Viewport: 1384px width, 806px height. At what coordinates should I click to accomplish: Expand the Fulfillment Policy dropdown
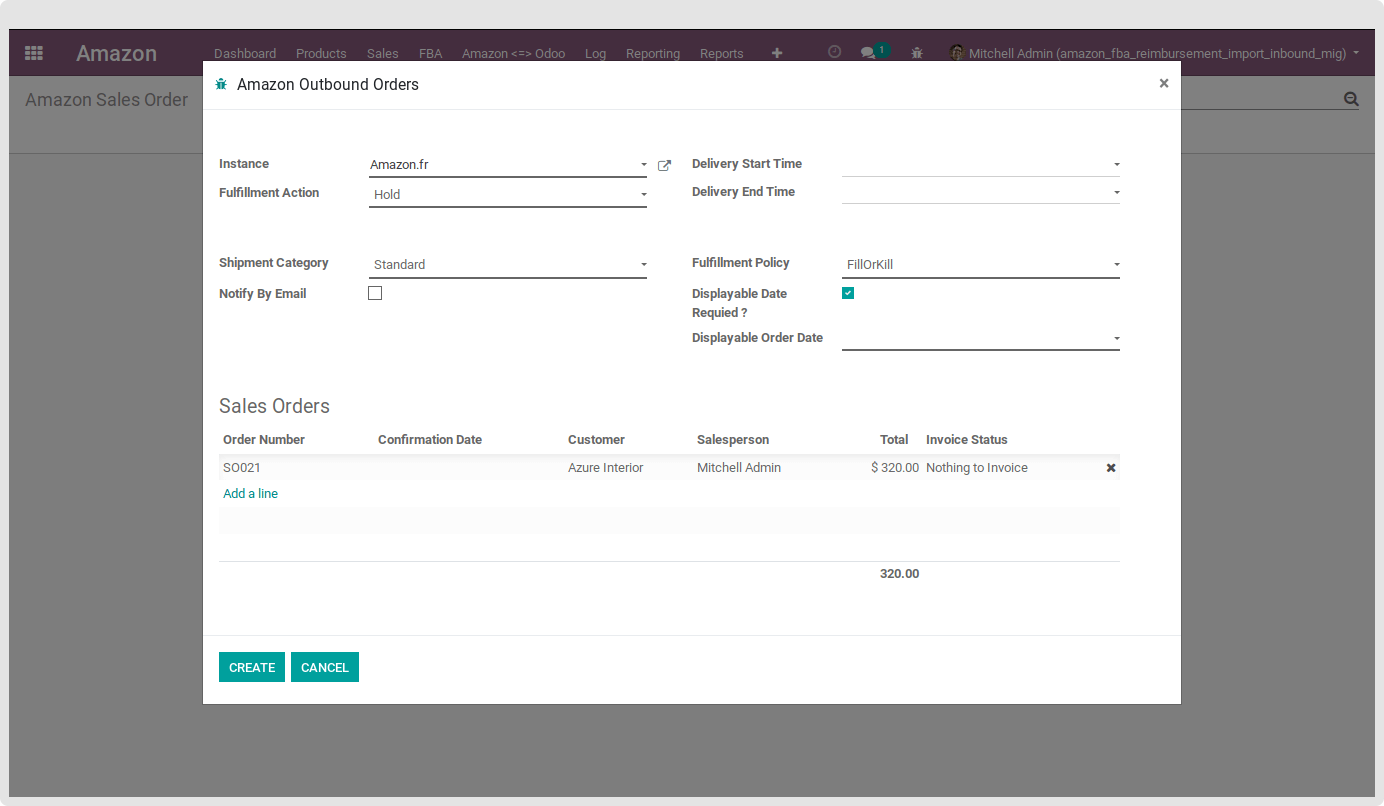[980, 265]
